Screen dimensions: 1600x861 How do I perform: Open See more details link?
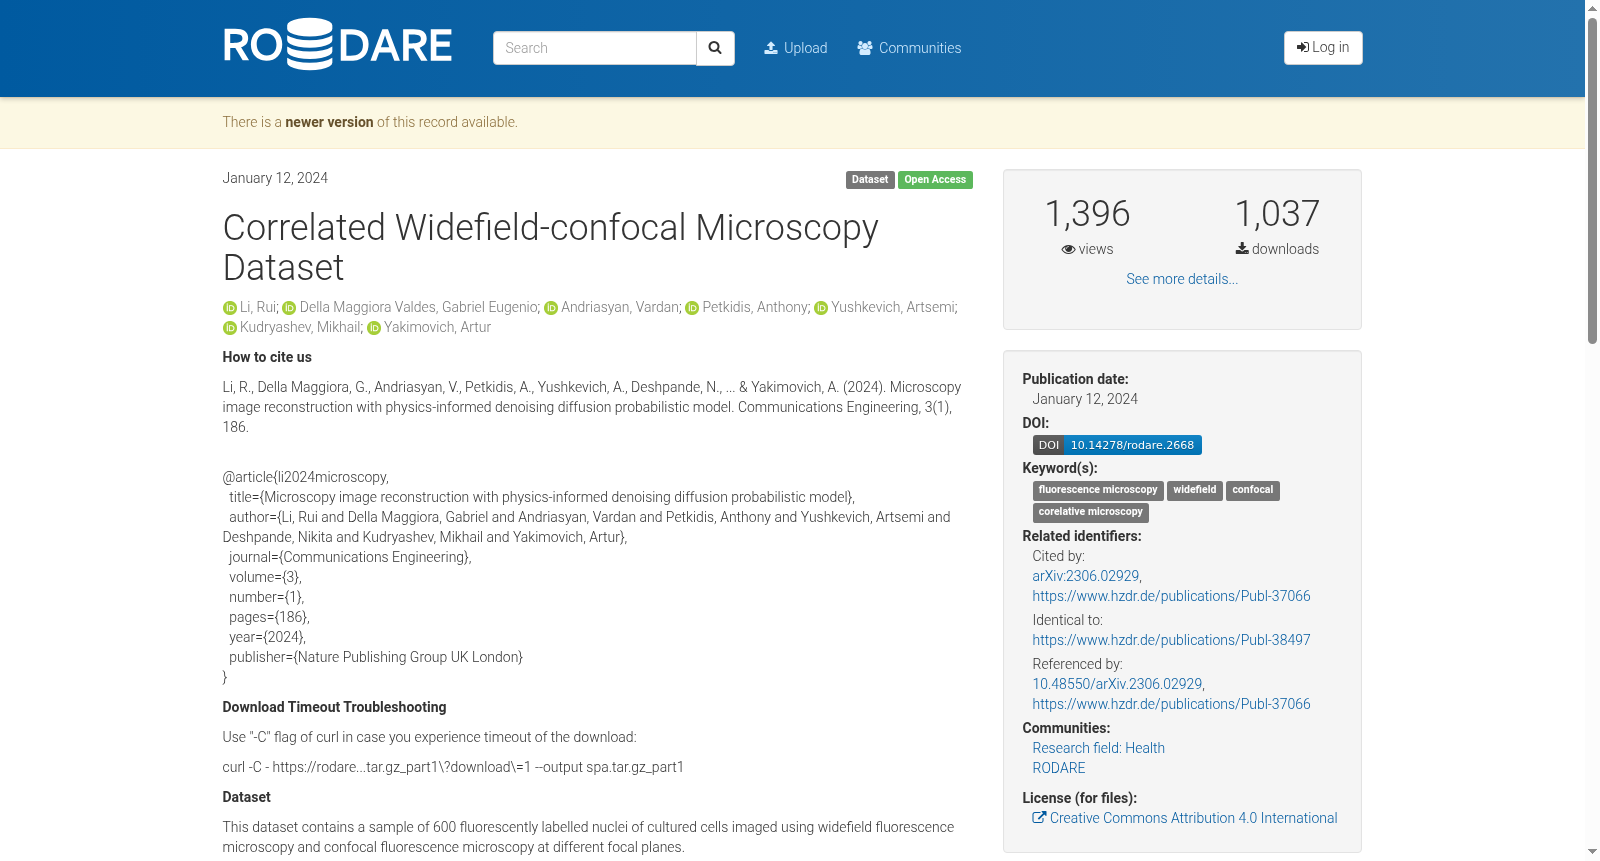pos(1182,279)
